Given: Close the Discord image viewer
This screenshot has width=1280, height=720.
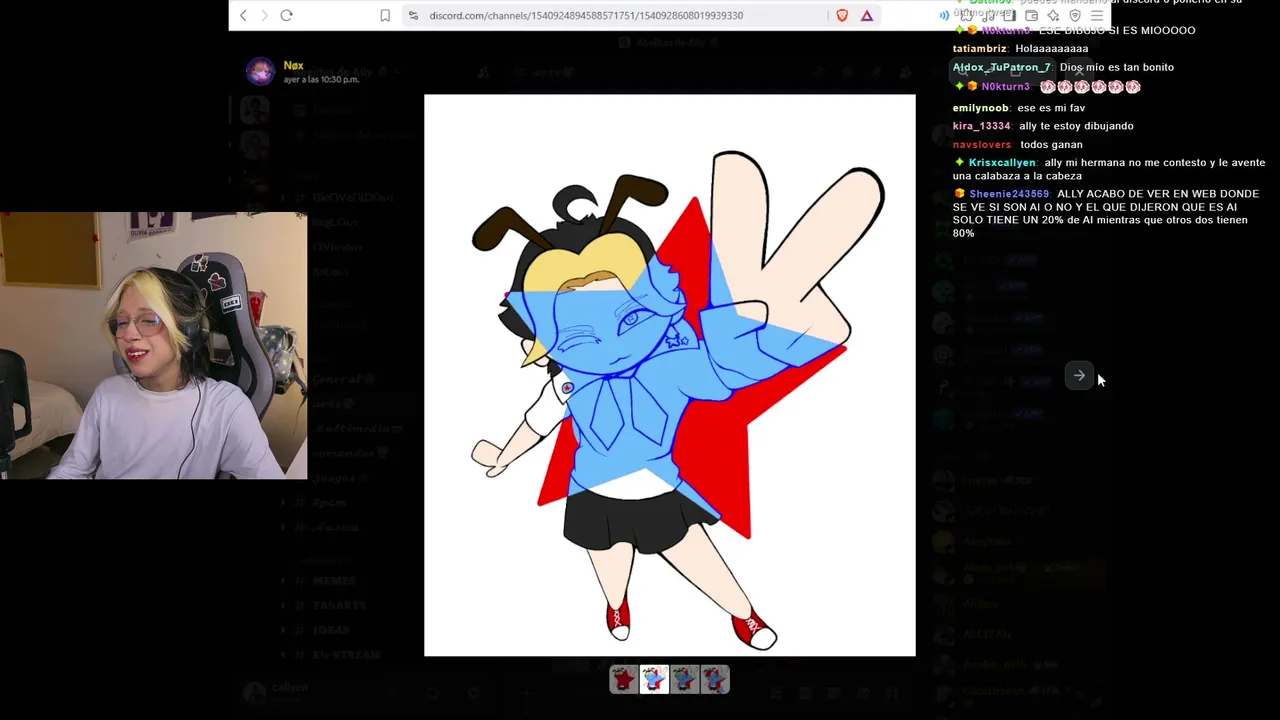Looking at the screenshot, I should 1079,72.
